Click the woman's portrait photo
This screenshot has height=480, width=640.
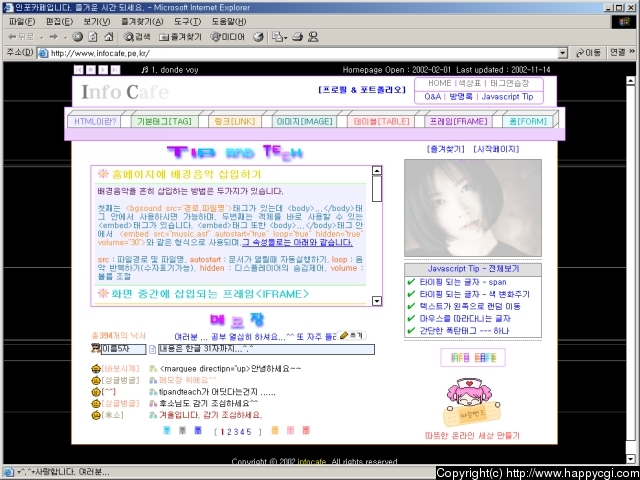(x=473, y=208)
